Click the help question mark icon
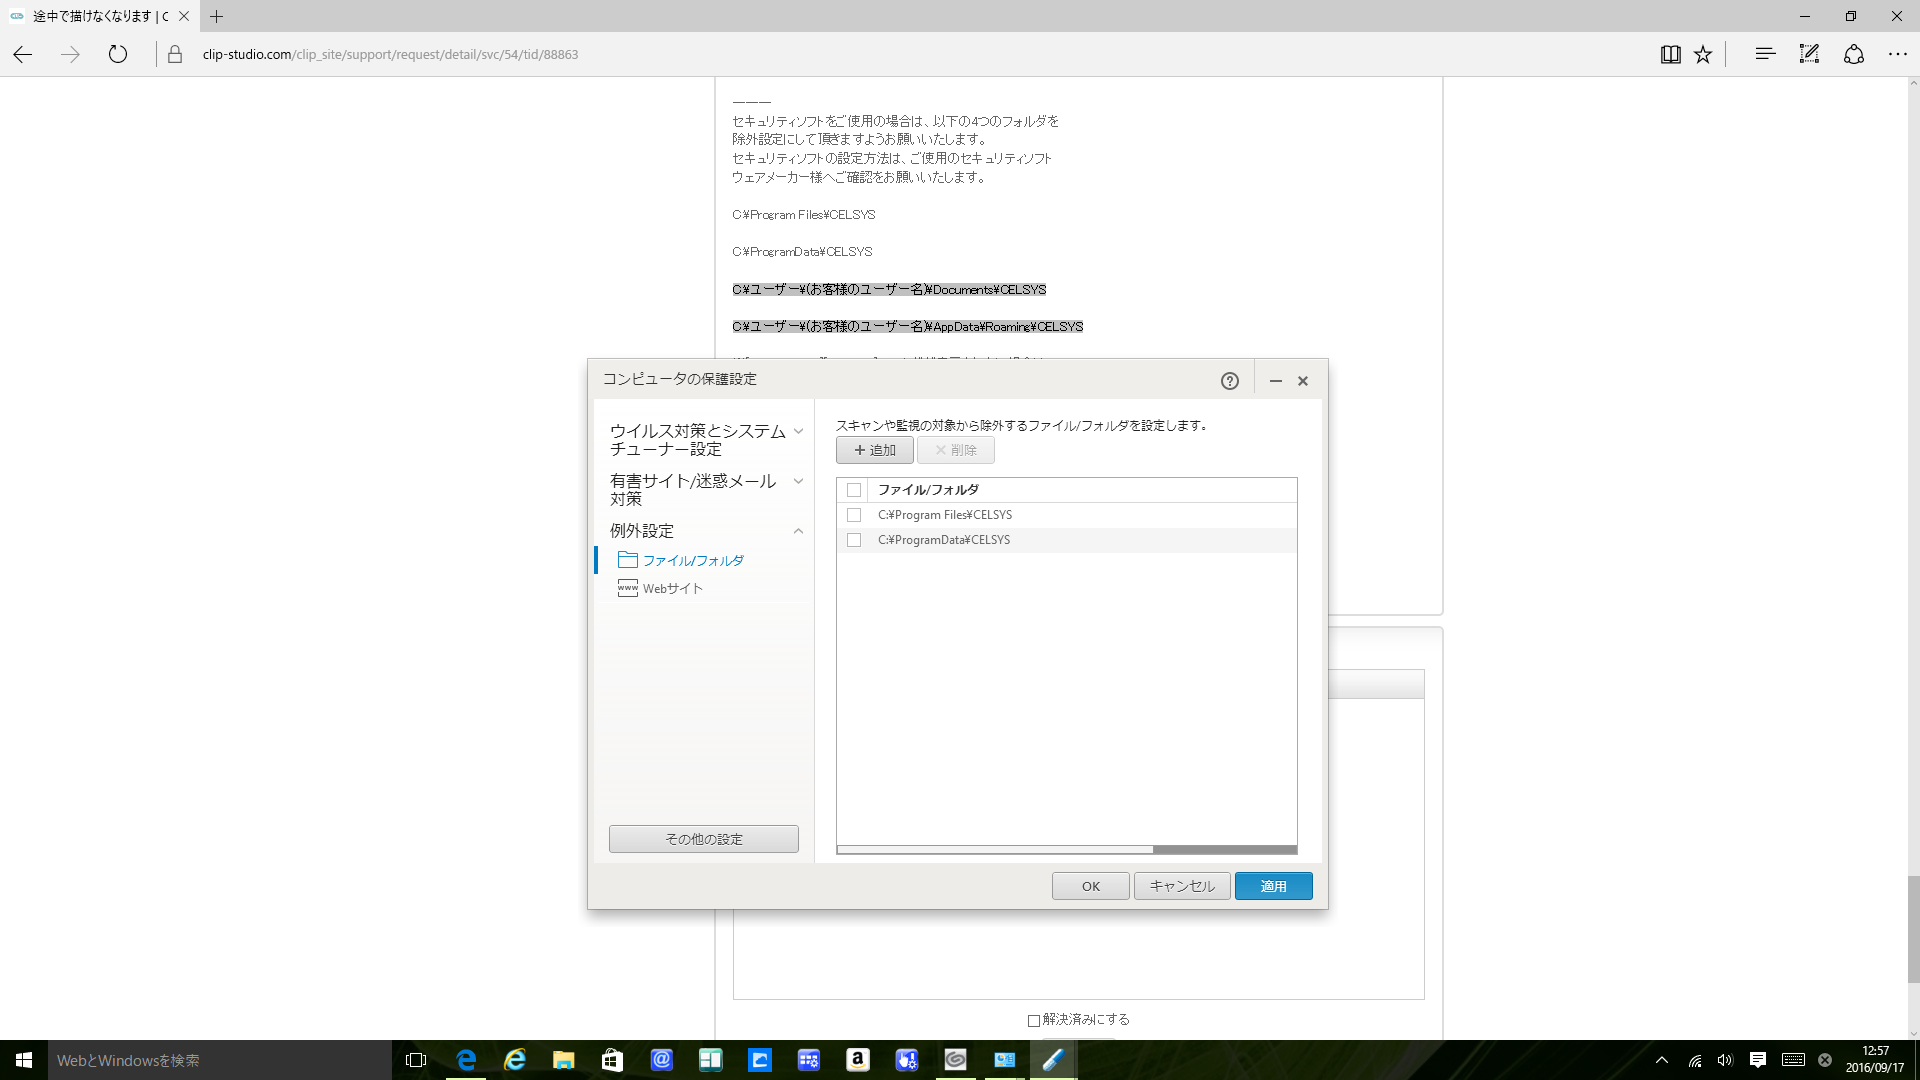This screenshot has height=1080, width=1920. click(1229, 381)
